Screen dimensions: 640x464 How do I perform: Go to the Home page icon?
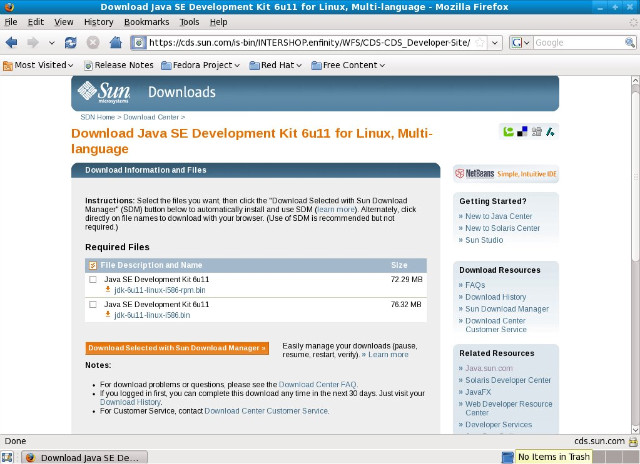116,42
